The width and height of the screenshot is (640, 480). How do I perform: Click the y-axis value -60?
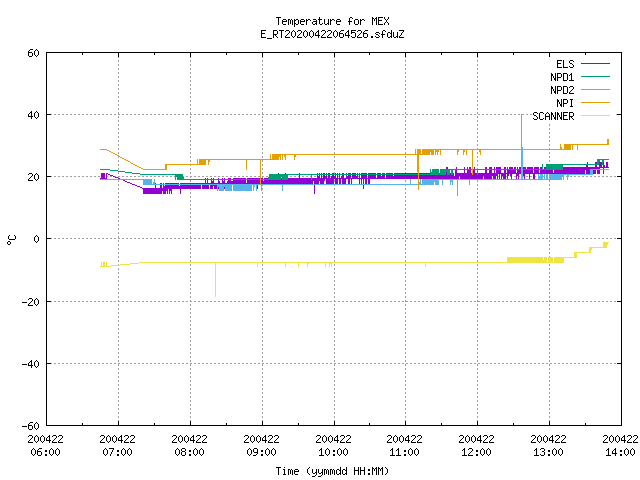[x=31, y=426]
